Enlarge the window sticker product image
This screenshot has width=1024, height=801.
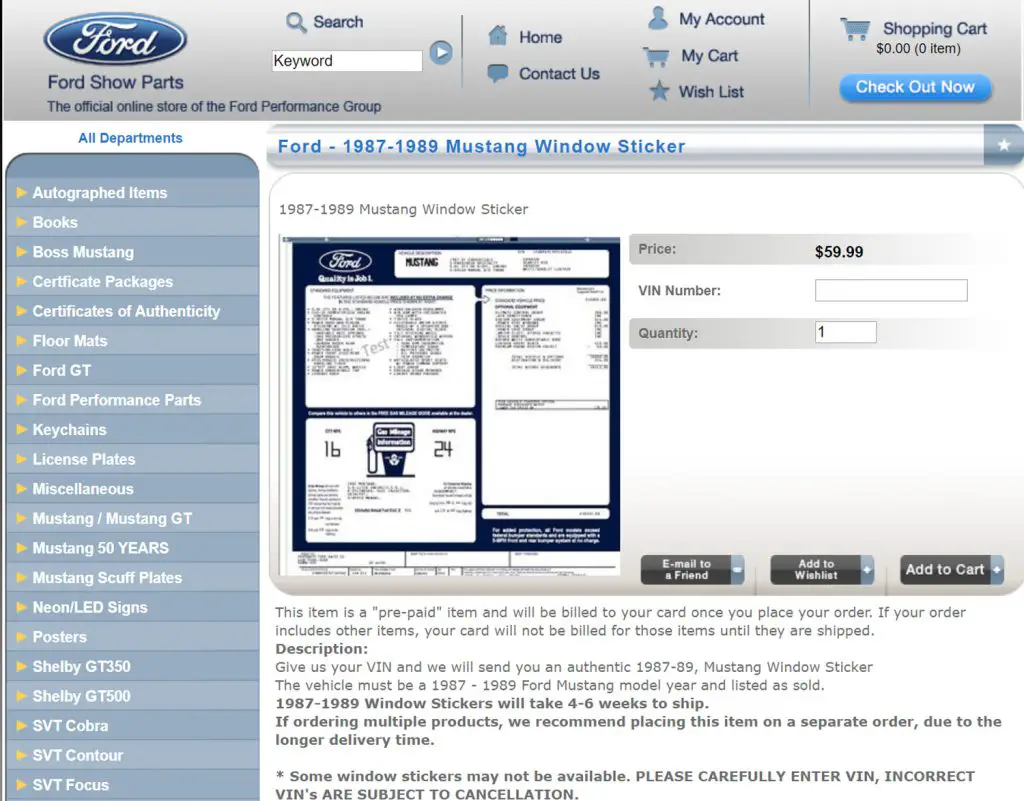tap(450, 405)
